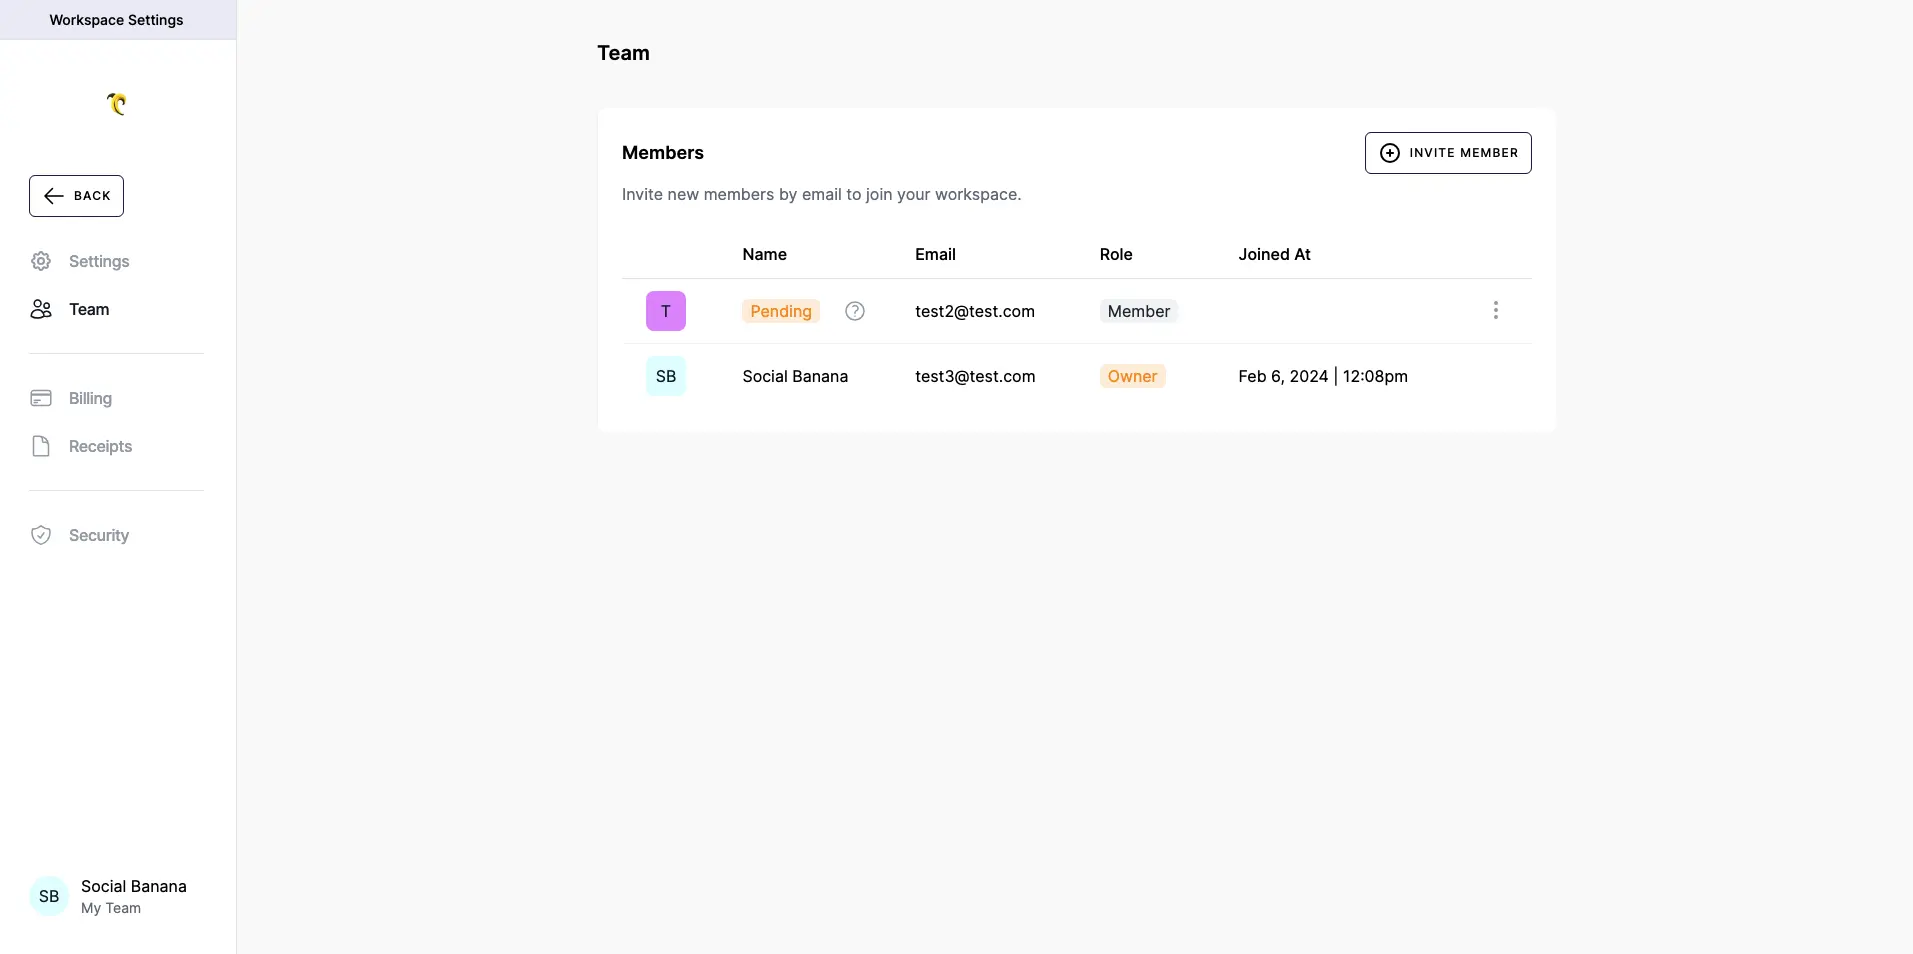
Task: Click the Name column header
Action: [764, 254]
